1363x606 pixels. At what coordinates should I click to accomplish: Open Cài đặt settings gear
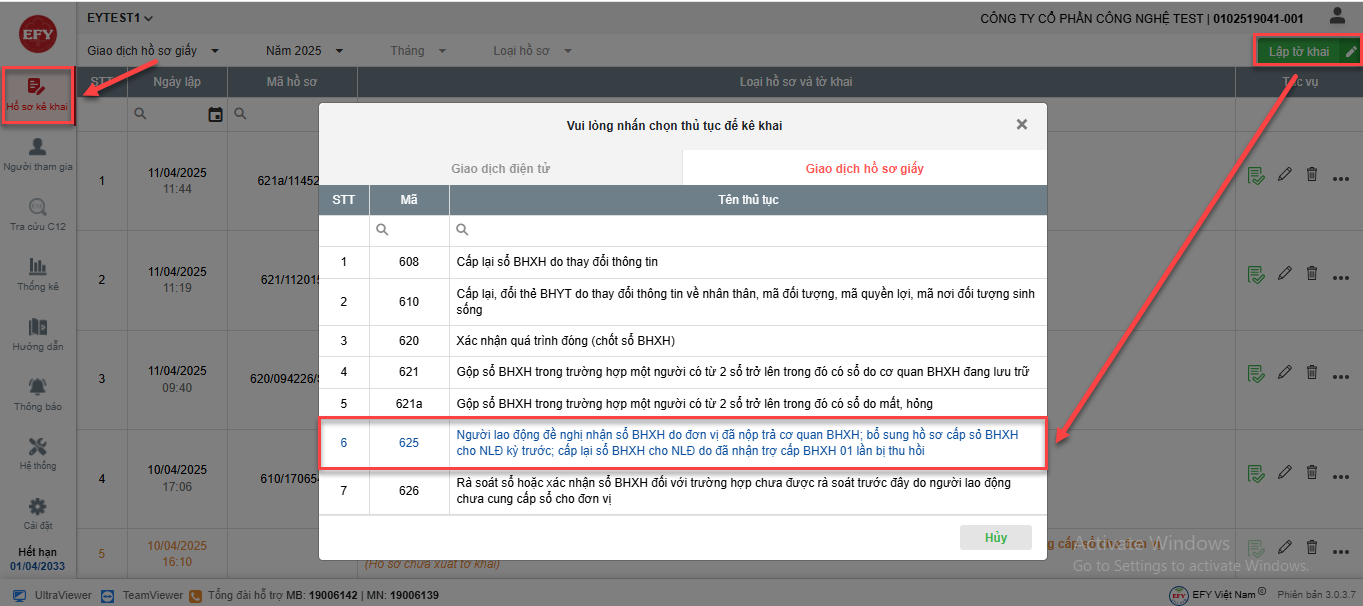point(38,514)
